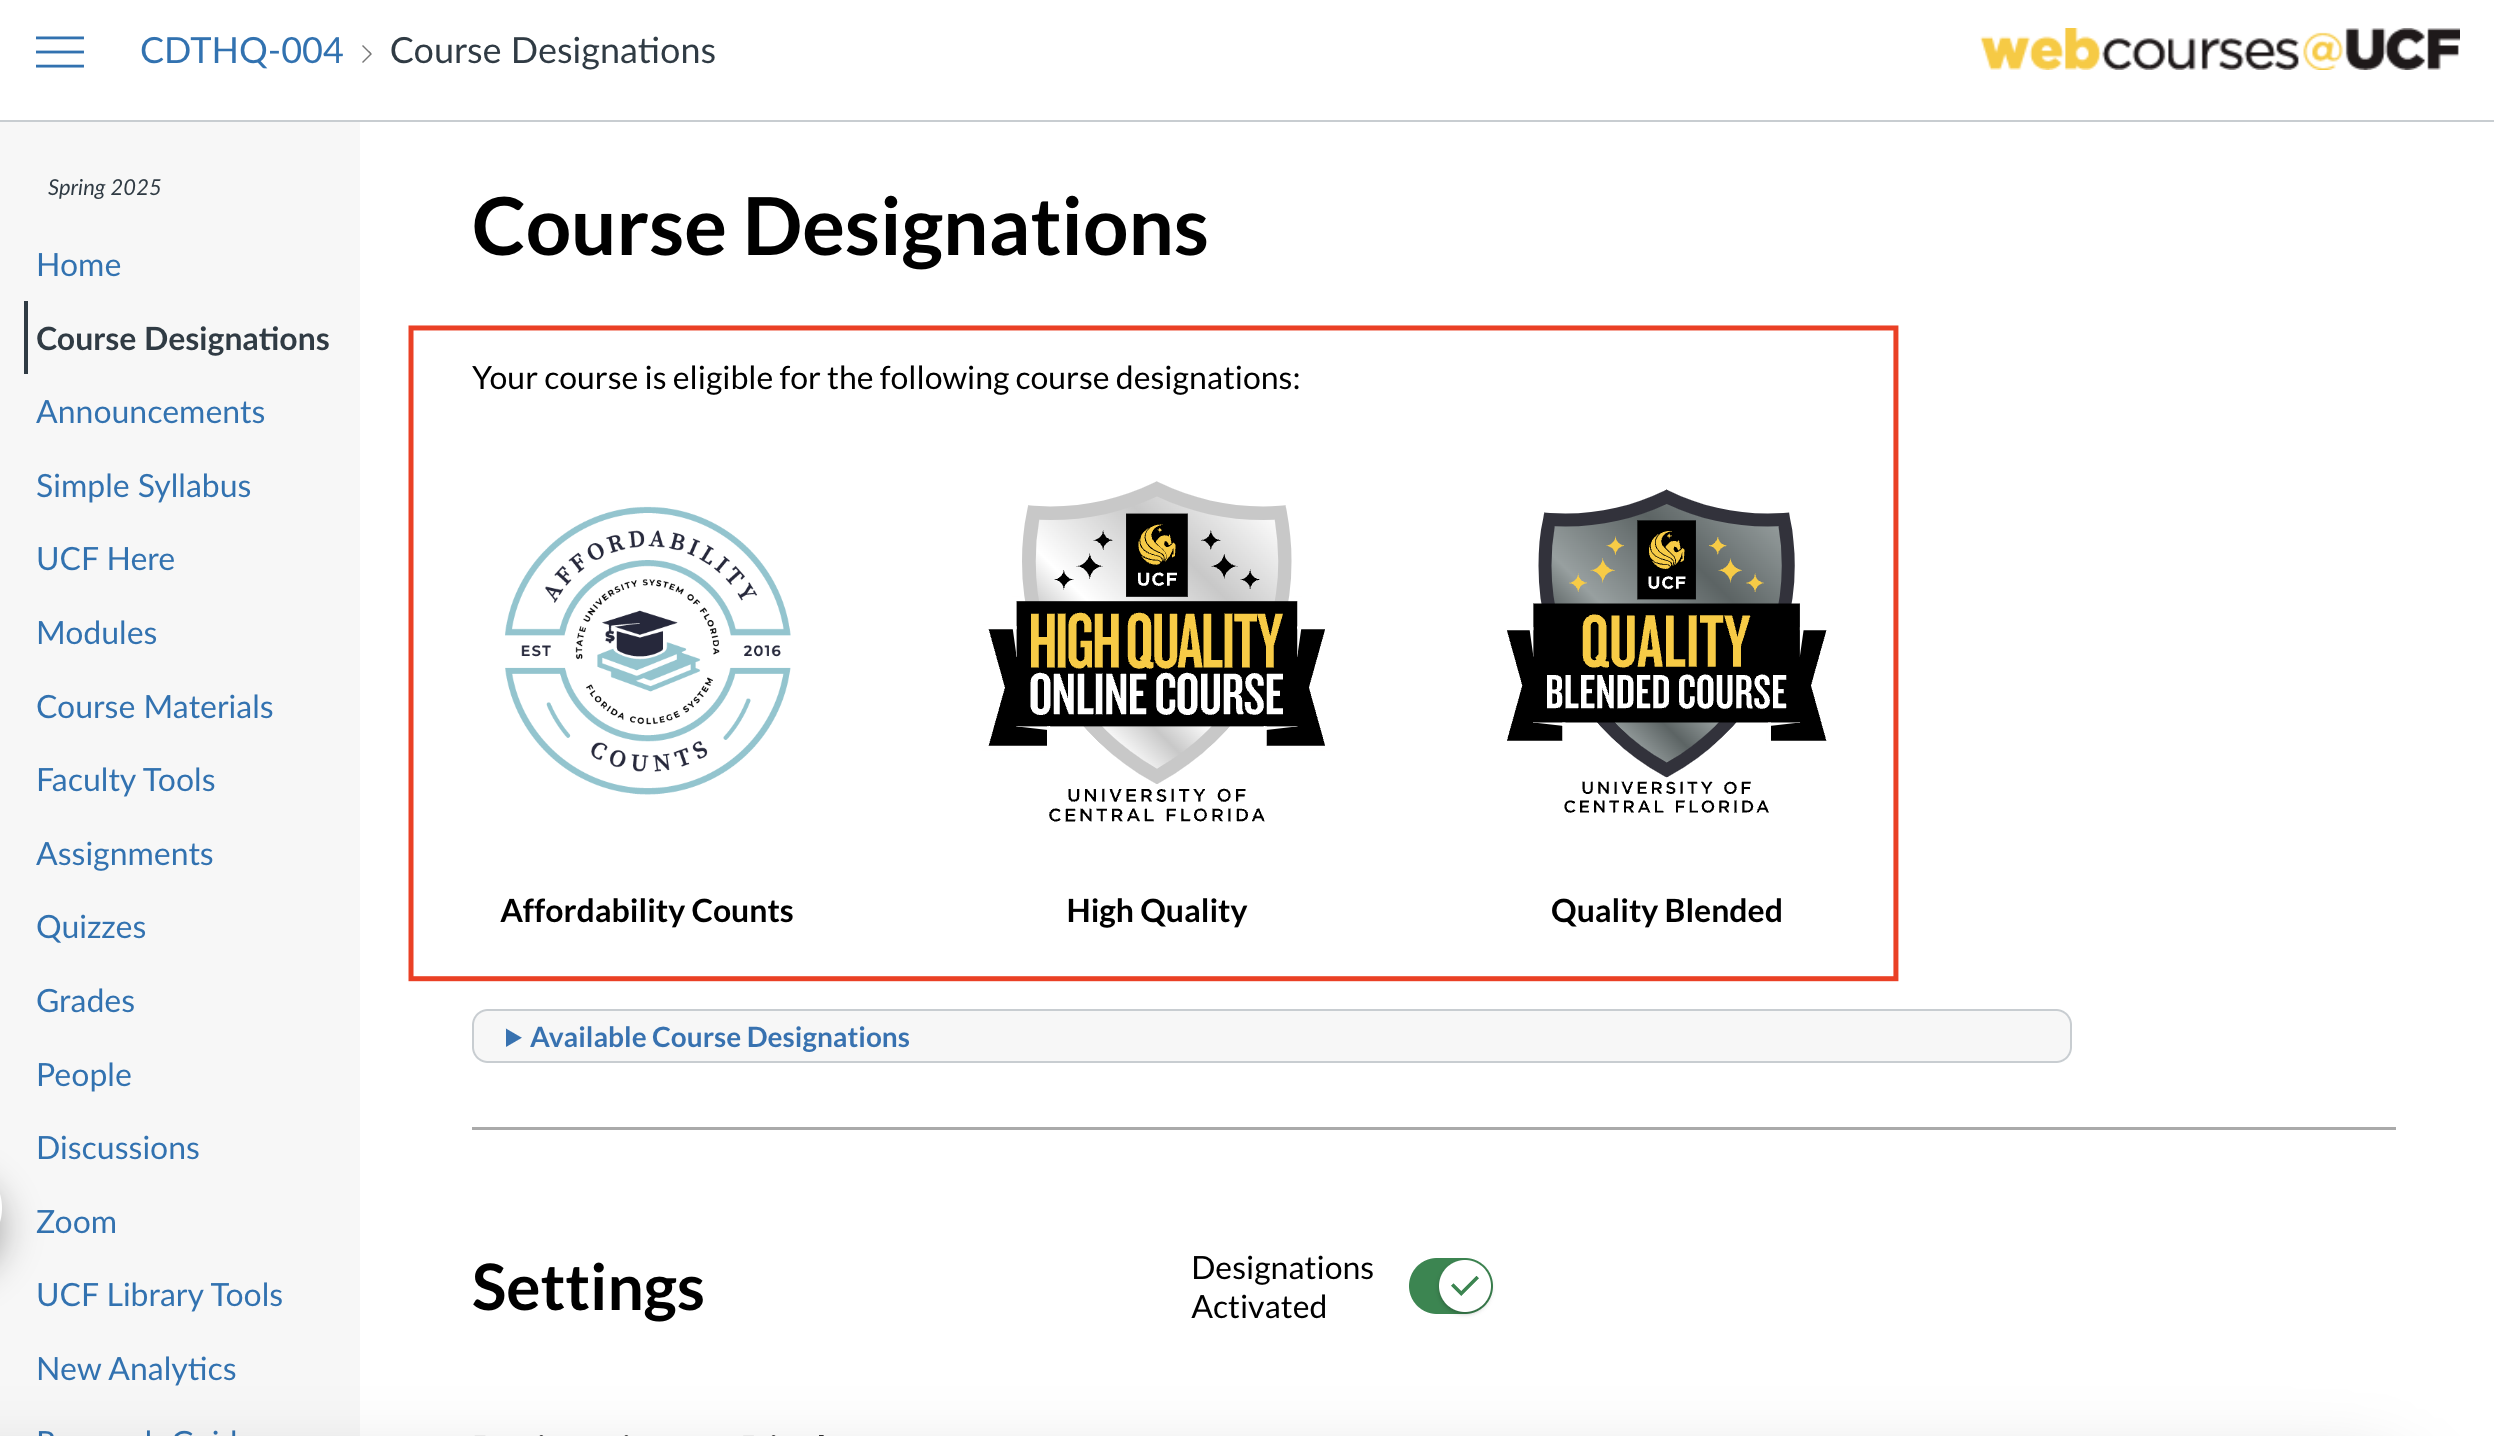This screenshot has height=1436, width=2494.
Task: Open Quizzes page
Action: click(91, 927)
